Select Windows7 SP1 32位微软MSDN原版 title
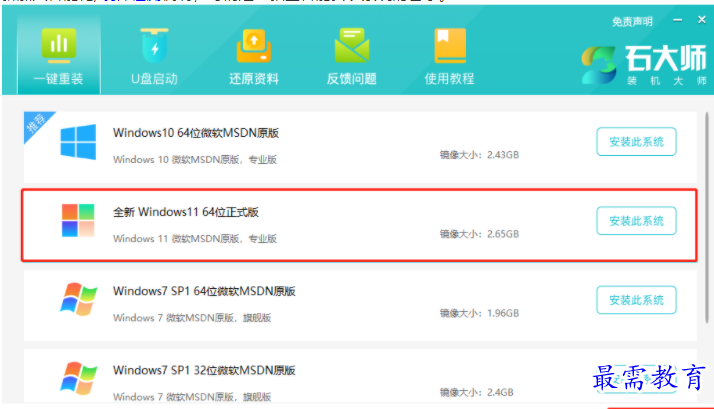Image resolution: width=714 pixels, height=409 pixels. coord(204,370)
